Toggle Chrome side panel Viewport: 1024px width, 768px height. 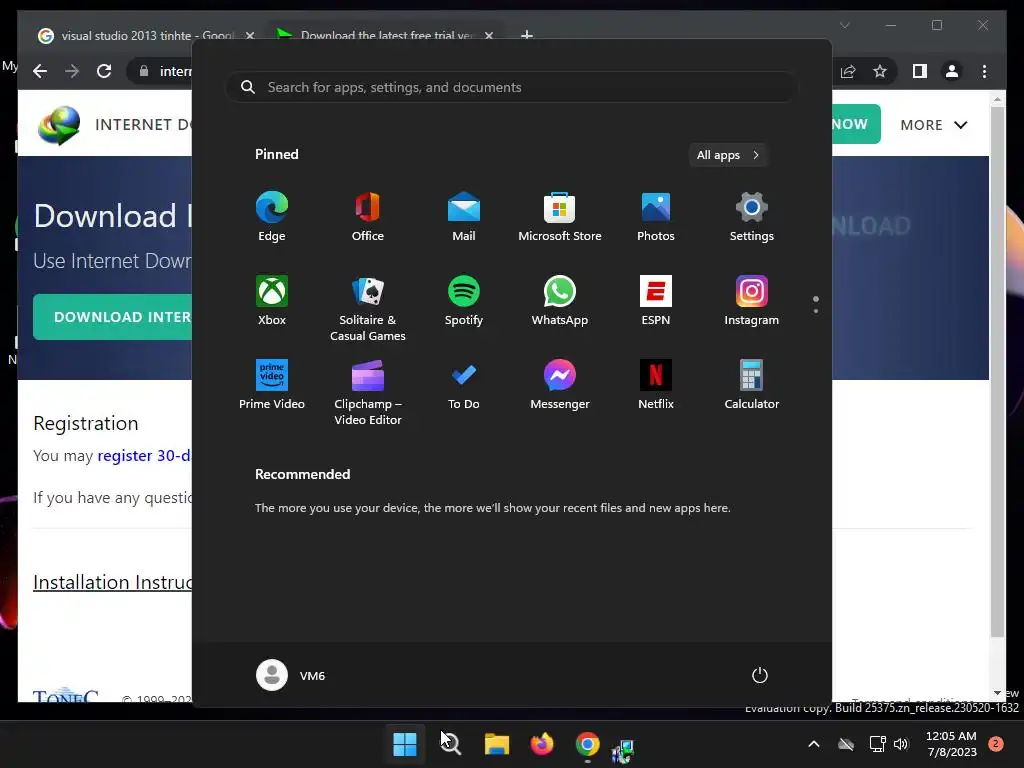click(x=920, y=71)
